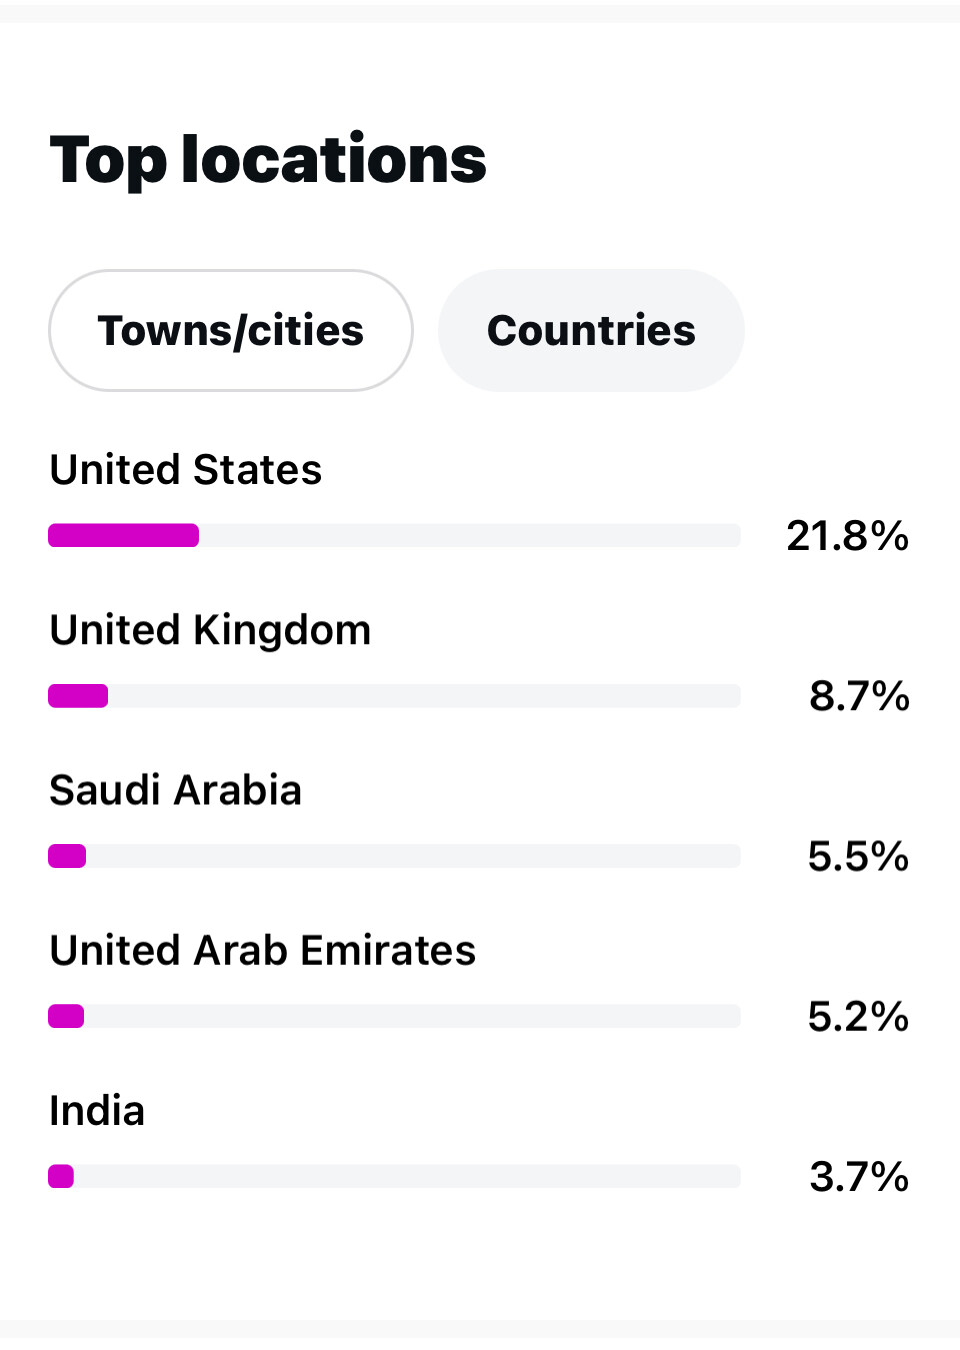The height and width of the screenshot is (1350, 960).
Task: Select the United Kingdom label
Action: pos(210,631)
